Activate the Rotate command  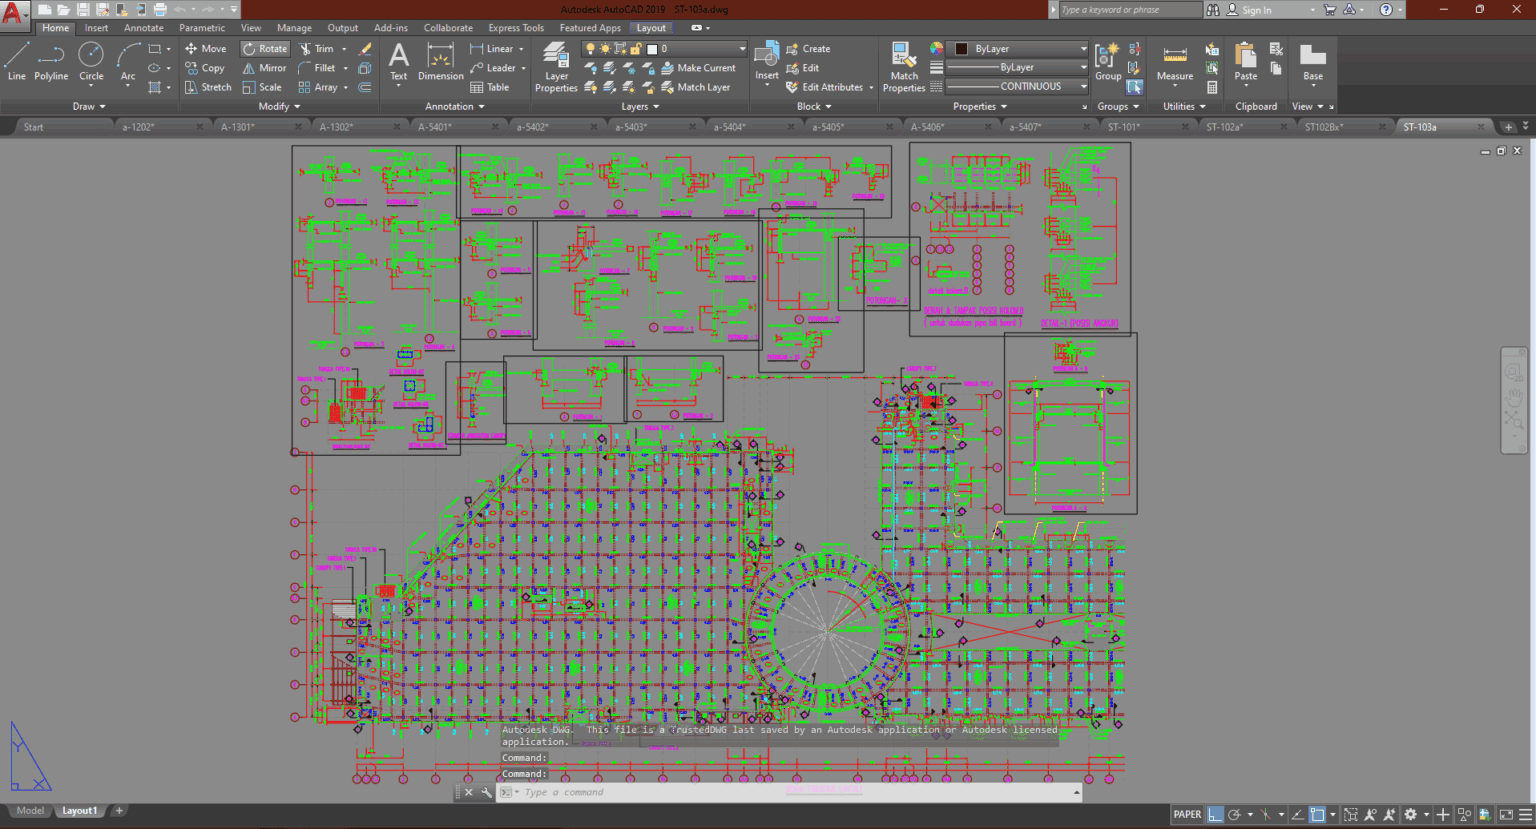tap(264, 48)
